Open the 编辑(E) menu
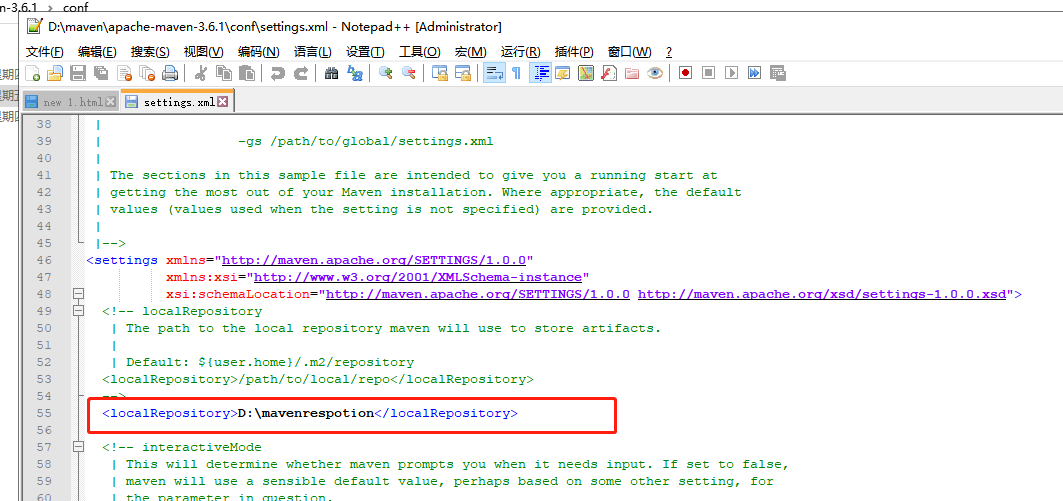Image resolution: width=1063 pixels, height=501 pixels. coord(97,52)
